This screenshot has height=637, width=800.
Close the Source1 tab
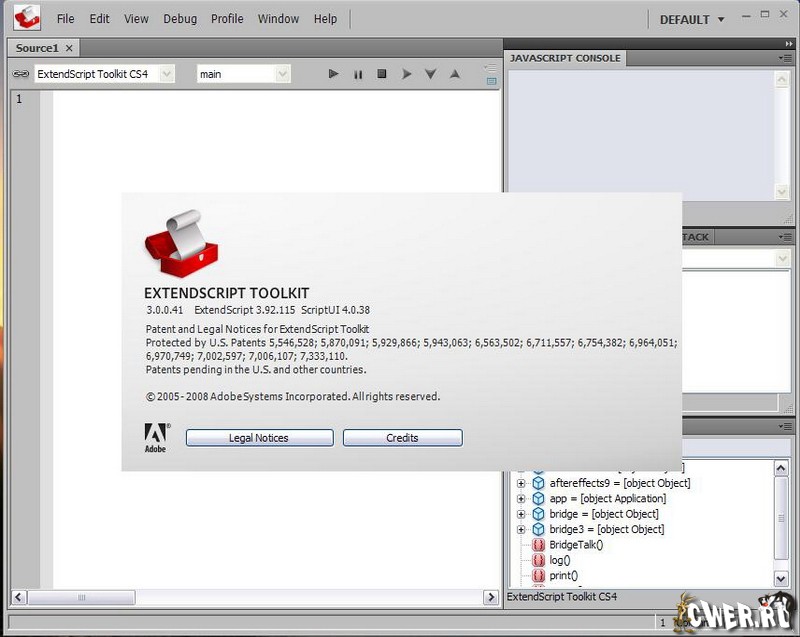69,48
